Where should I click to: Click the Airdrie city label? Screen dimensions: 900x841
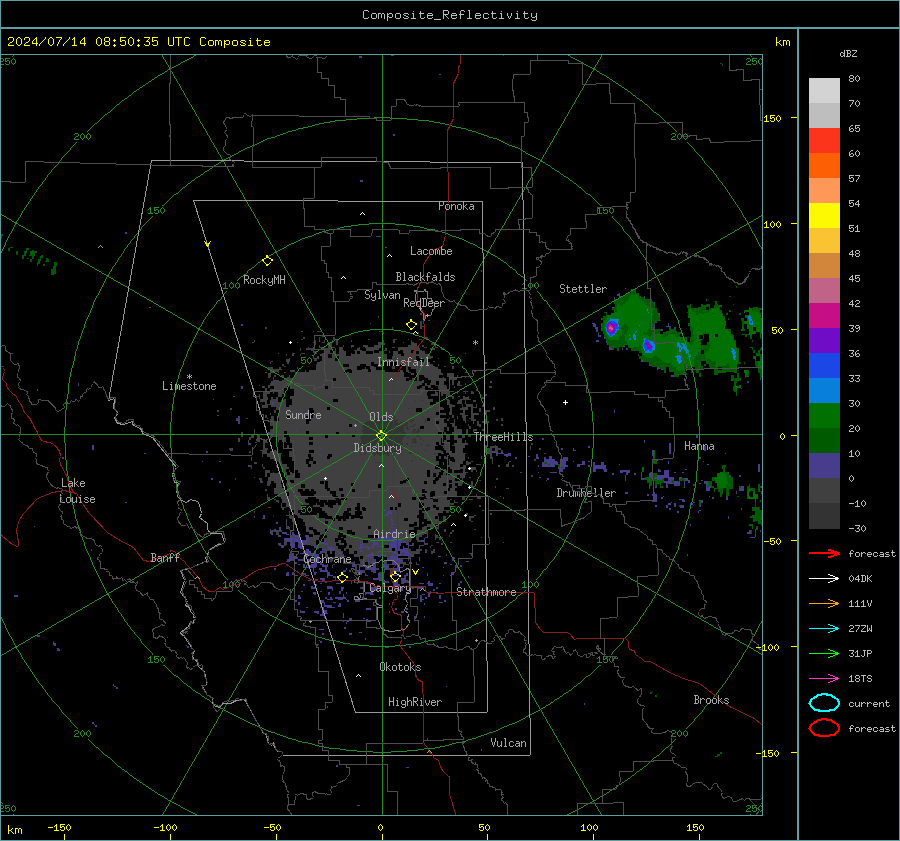tap(394, 534)
